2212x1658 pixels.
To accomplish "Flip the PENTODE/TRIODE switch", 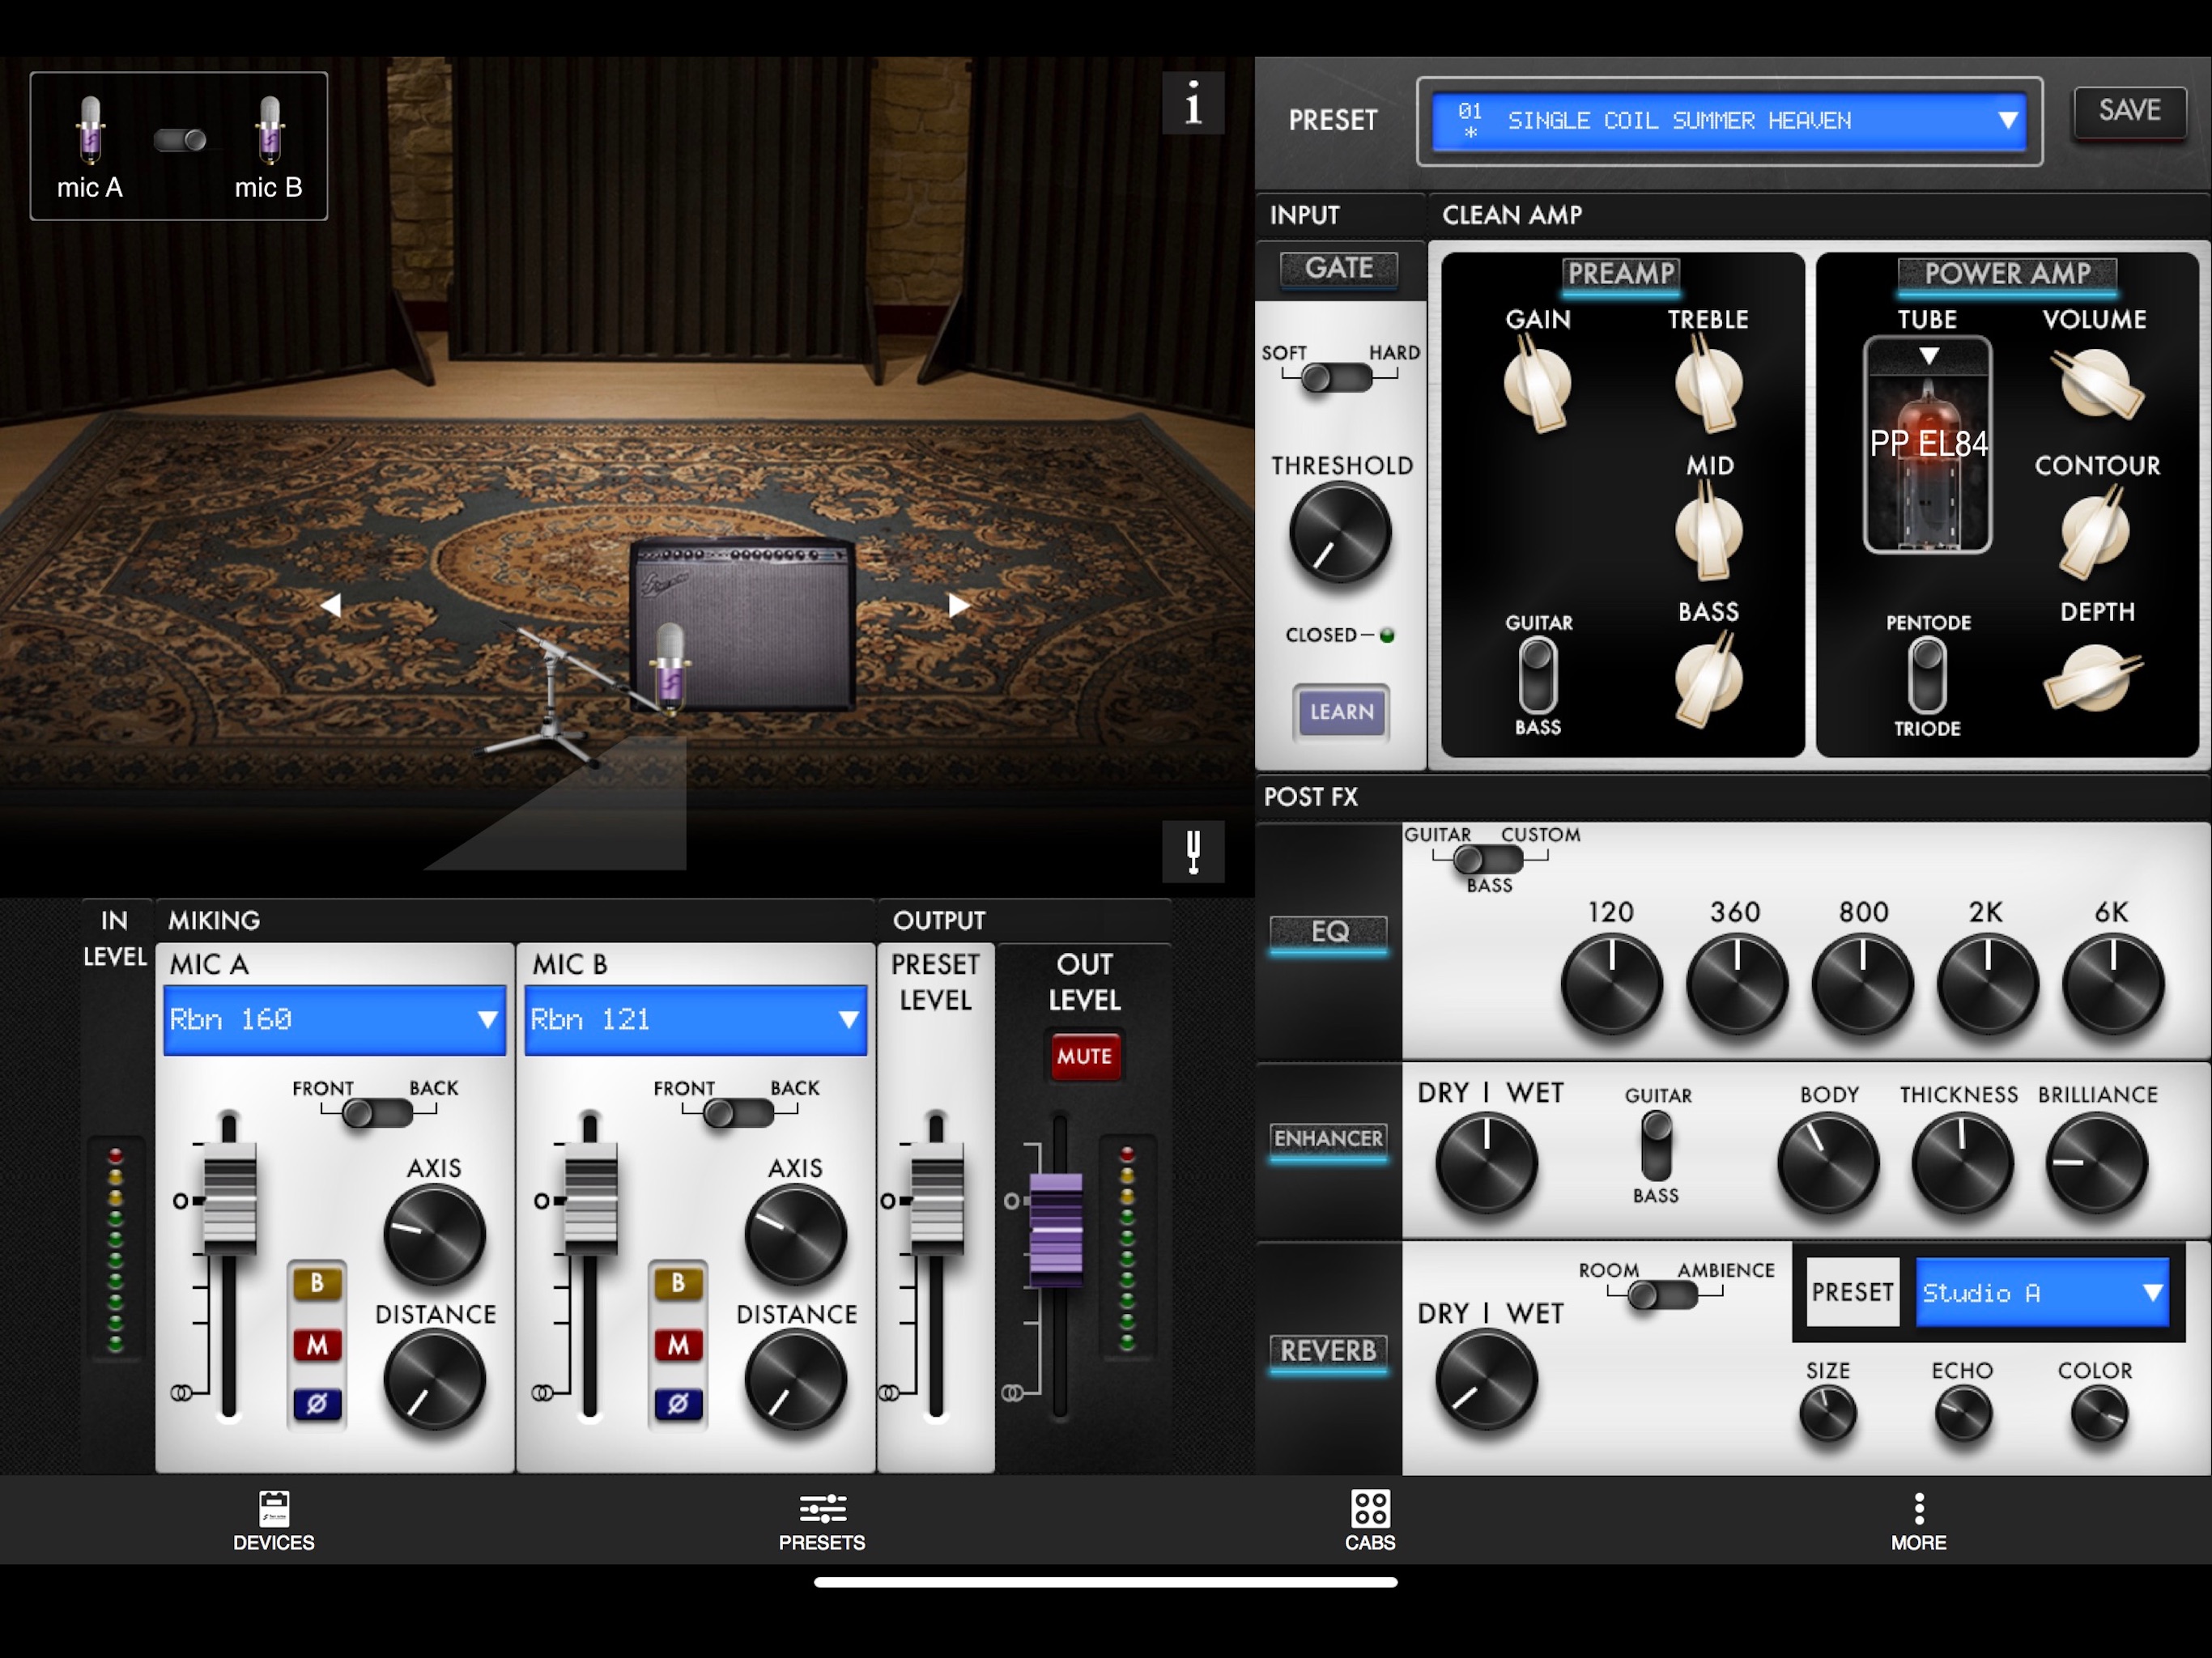I will tap(1927, 675).
